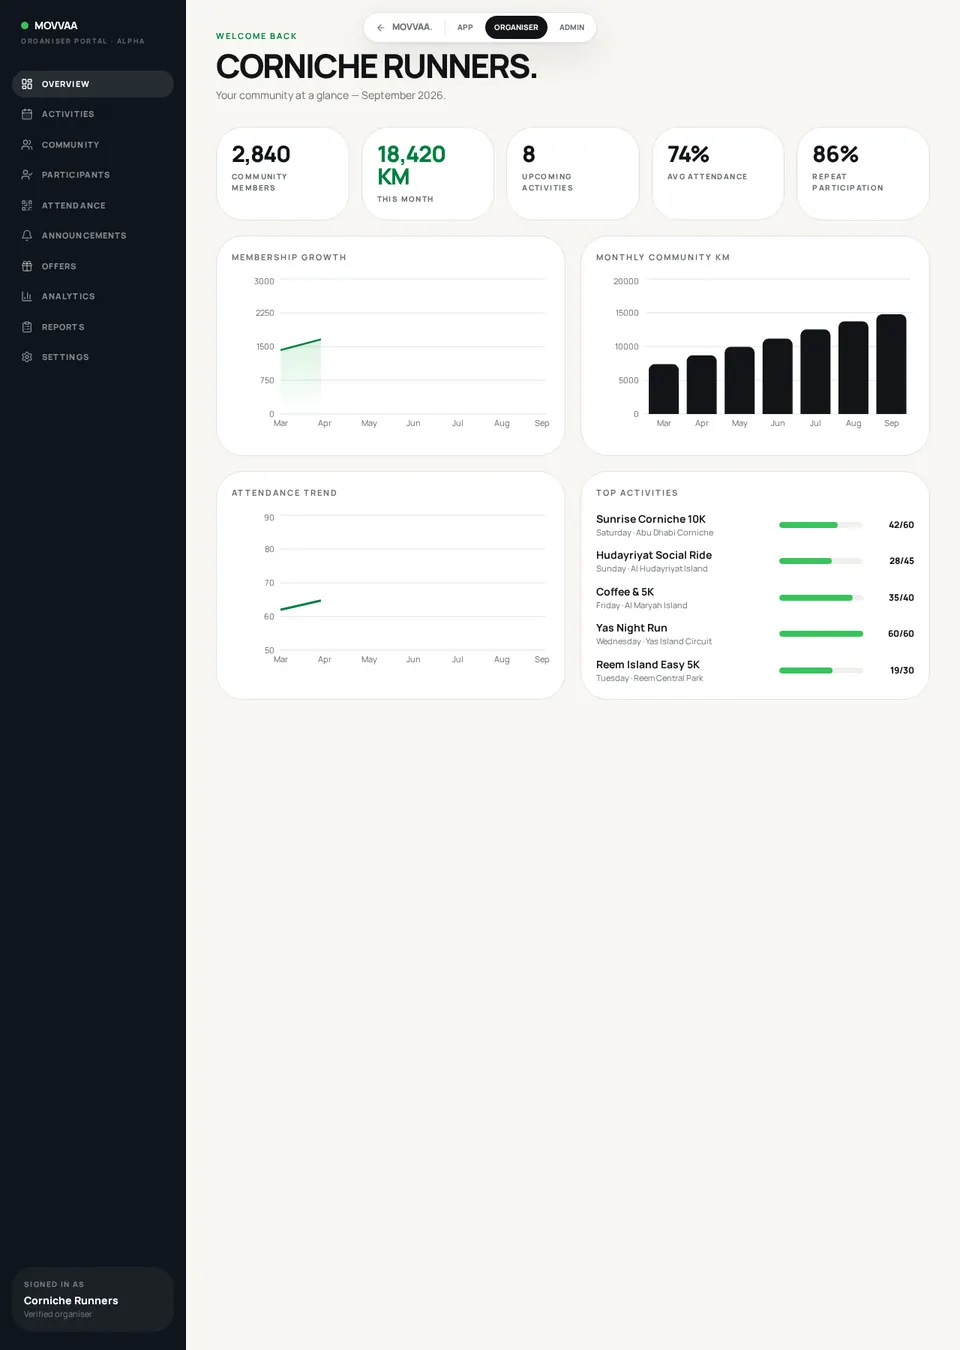
Task: Click the 18,420 KM this month card
Action: [x=428, y=173]
